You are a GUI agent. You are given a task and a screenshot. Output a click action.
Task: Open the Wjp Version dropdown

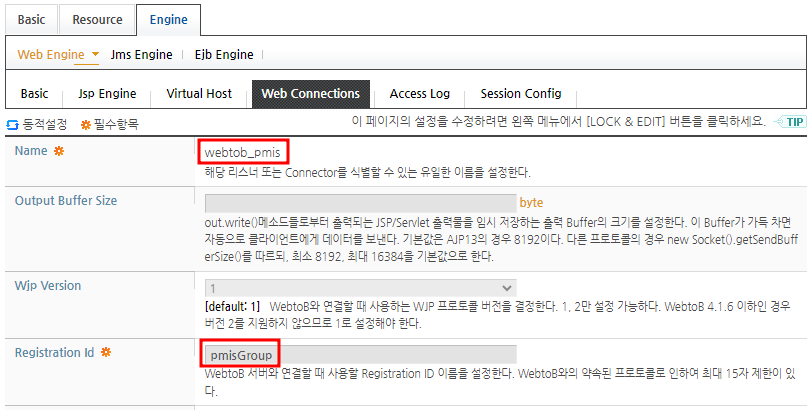361,288
